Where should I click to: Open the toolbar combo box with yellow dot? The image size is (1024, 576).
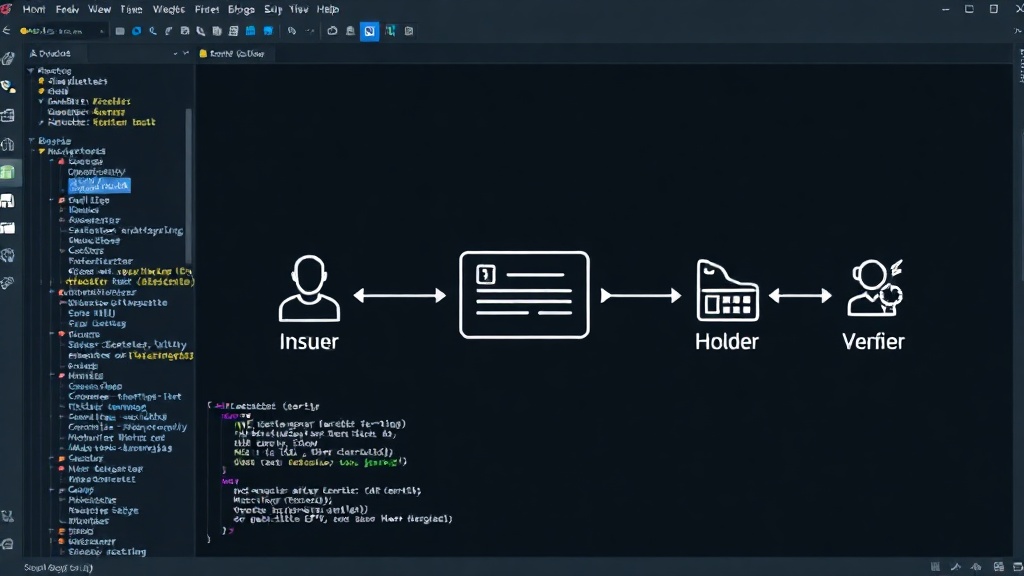coord(62,31)
